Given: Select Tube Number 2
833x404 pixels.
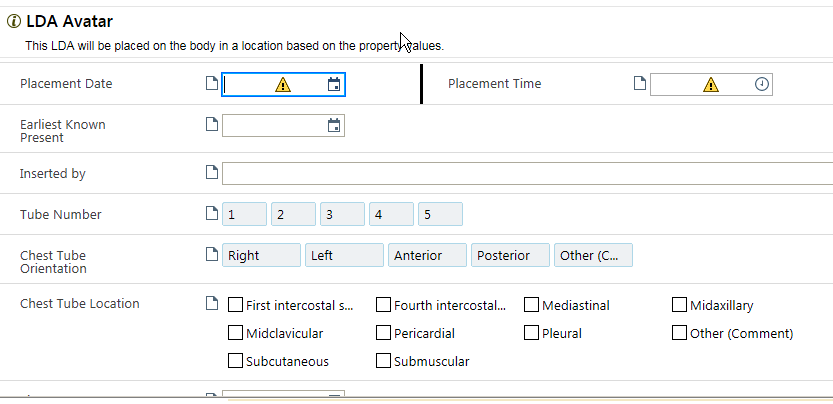Looking at the screenshot, I should click(x=293, y=214).
